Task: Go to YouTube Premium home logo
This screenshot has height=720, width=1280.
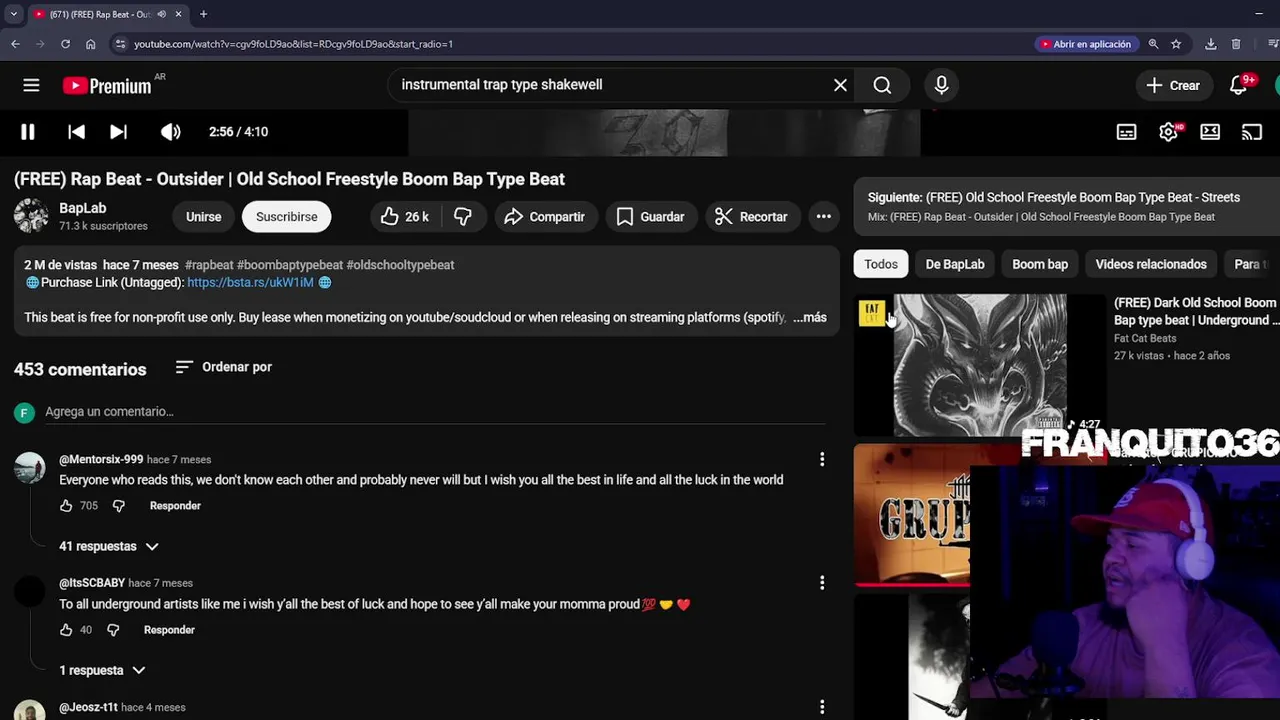Action: (x=107, y=86)
